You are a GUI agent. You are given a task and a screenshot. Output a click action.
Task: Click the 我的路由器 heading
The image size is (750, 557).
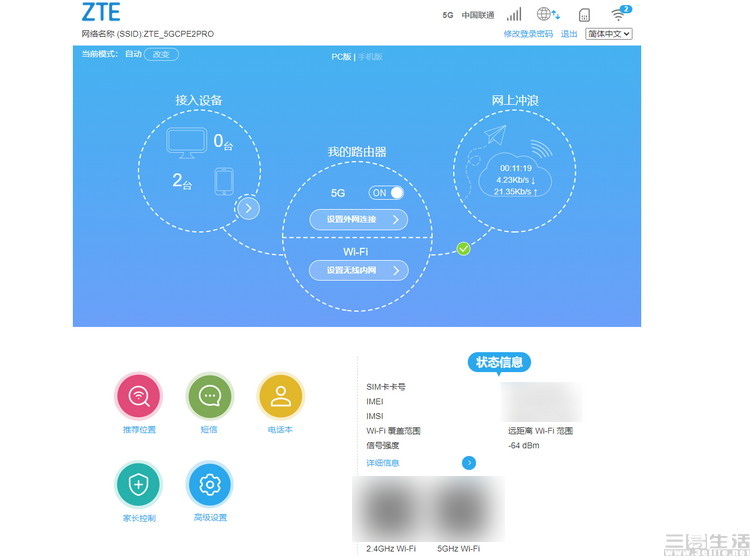click(357, 152)
